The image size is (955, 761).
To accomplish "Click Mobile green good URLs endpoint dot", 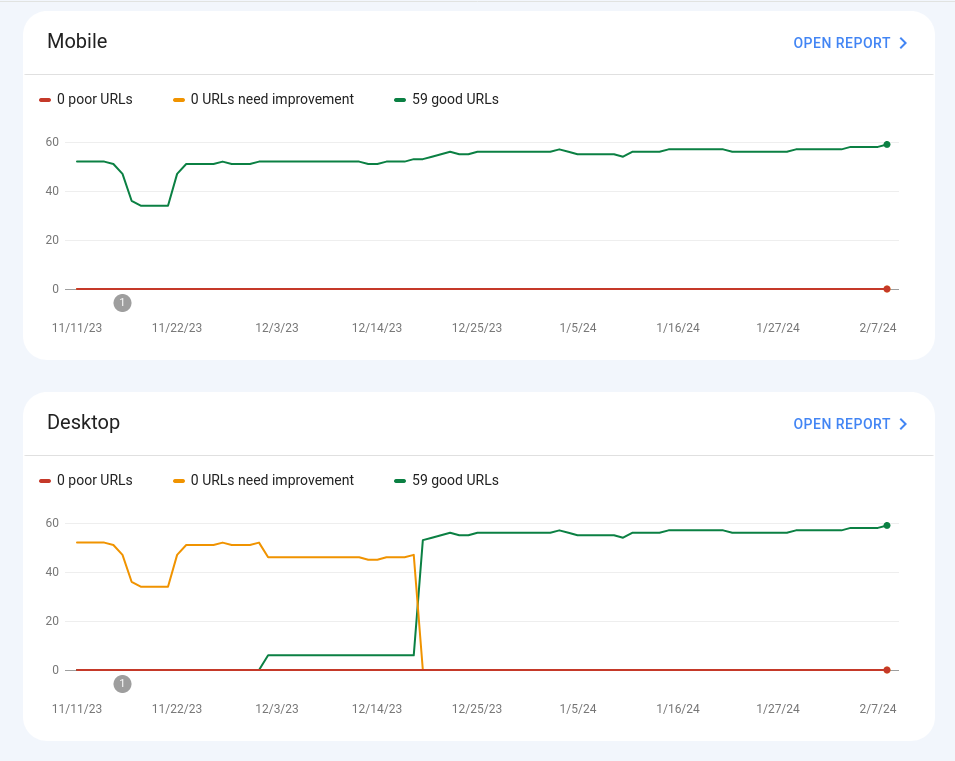I will tap(887, 144).
